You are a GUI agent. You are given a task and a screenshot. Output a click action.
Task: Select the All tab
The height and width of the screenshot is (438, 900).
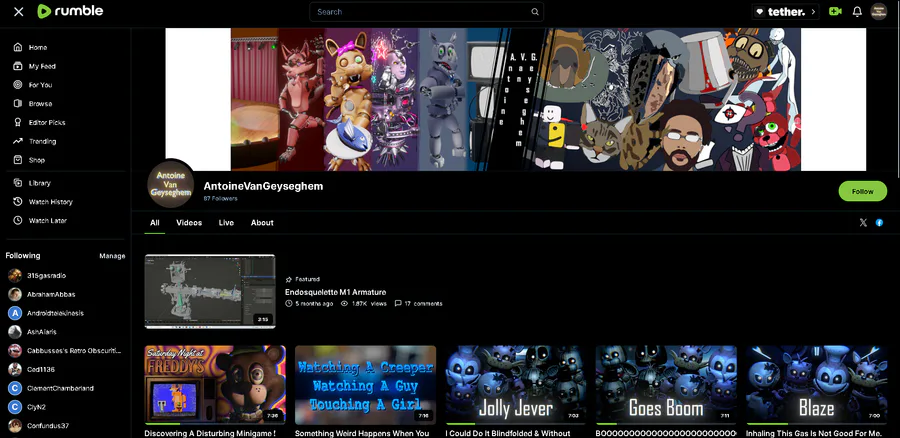click(x=154, y=223)
